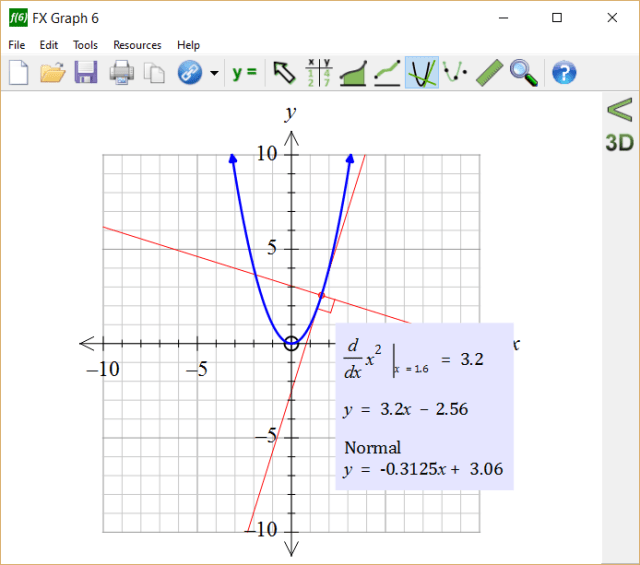
Task: Open a file with the folder icon
Action: 52,73
